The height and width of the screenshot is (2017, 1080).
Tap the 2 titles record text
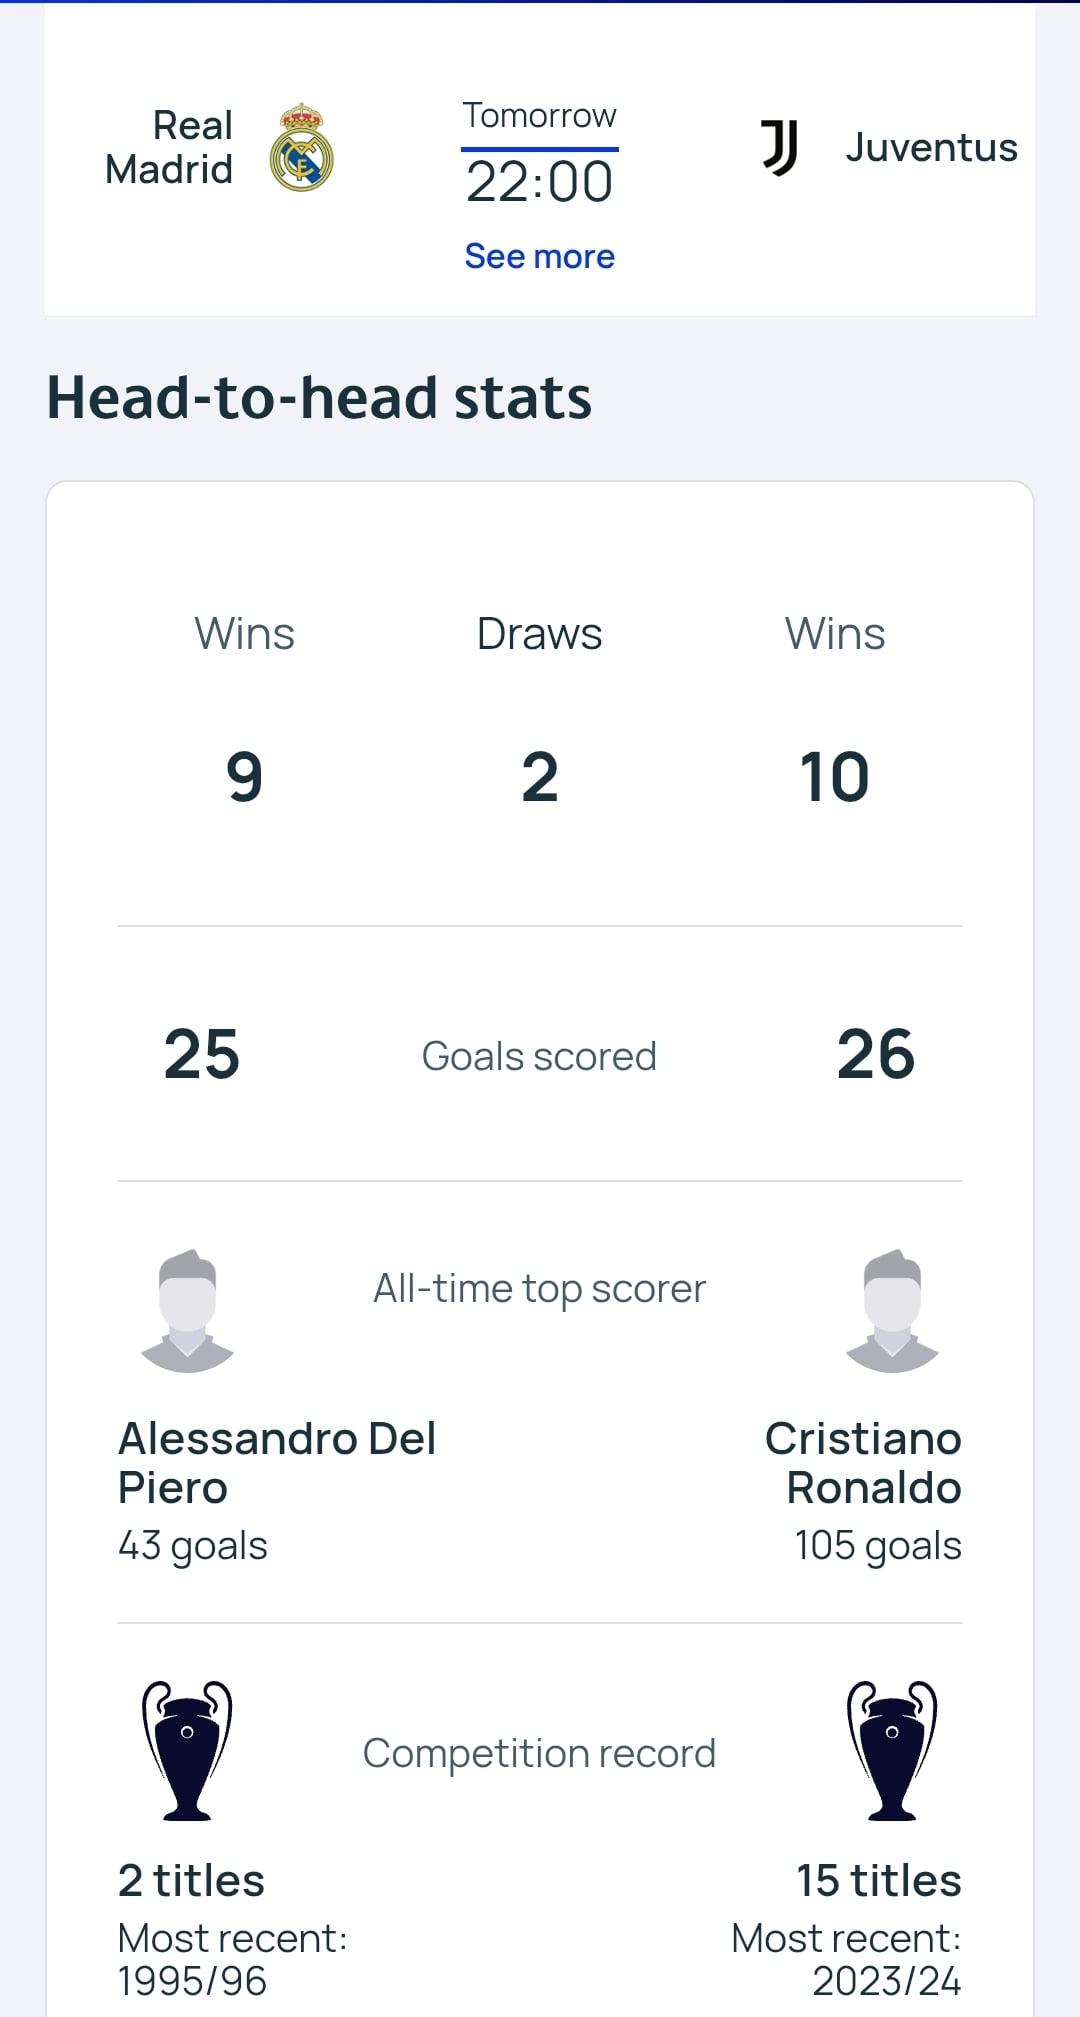(191, 1881)
